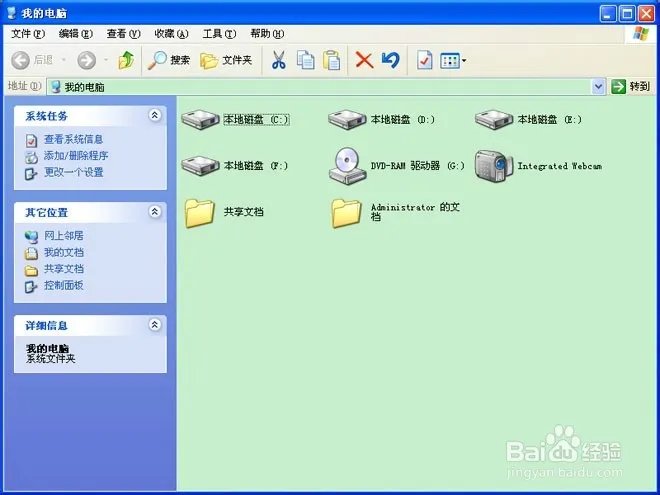Screen dimensions: 660x495
Task: Open the Views dropdown button
Action: 453,61
